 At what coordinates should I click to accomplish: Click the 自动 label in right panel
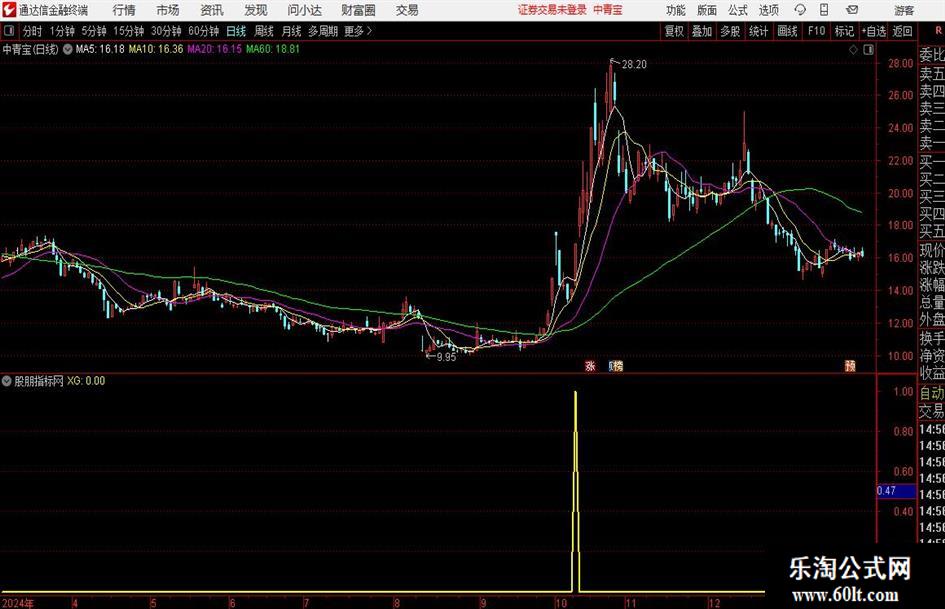932,393
